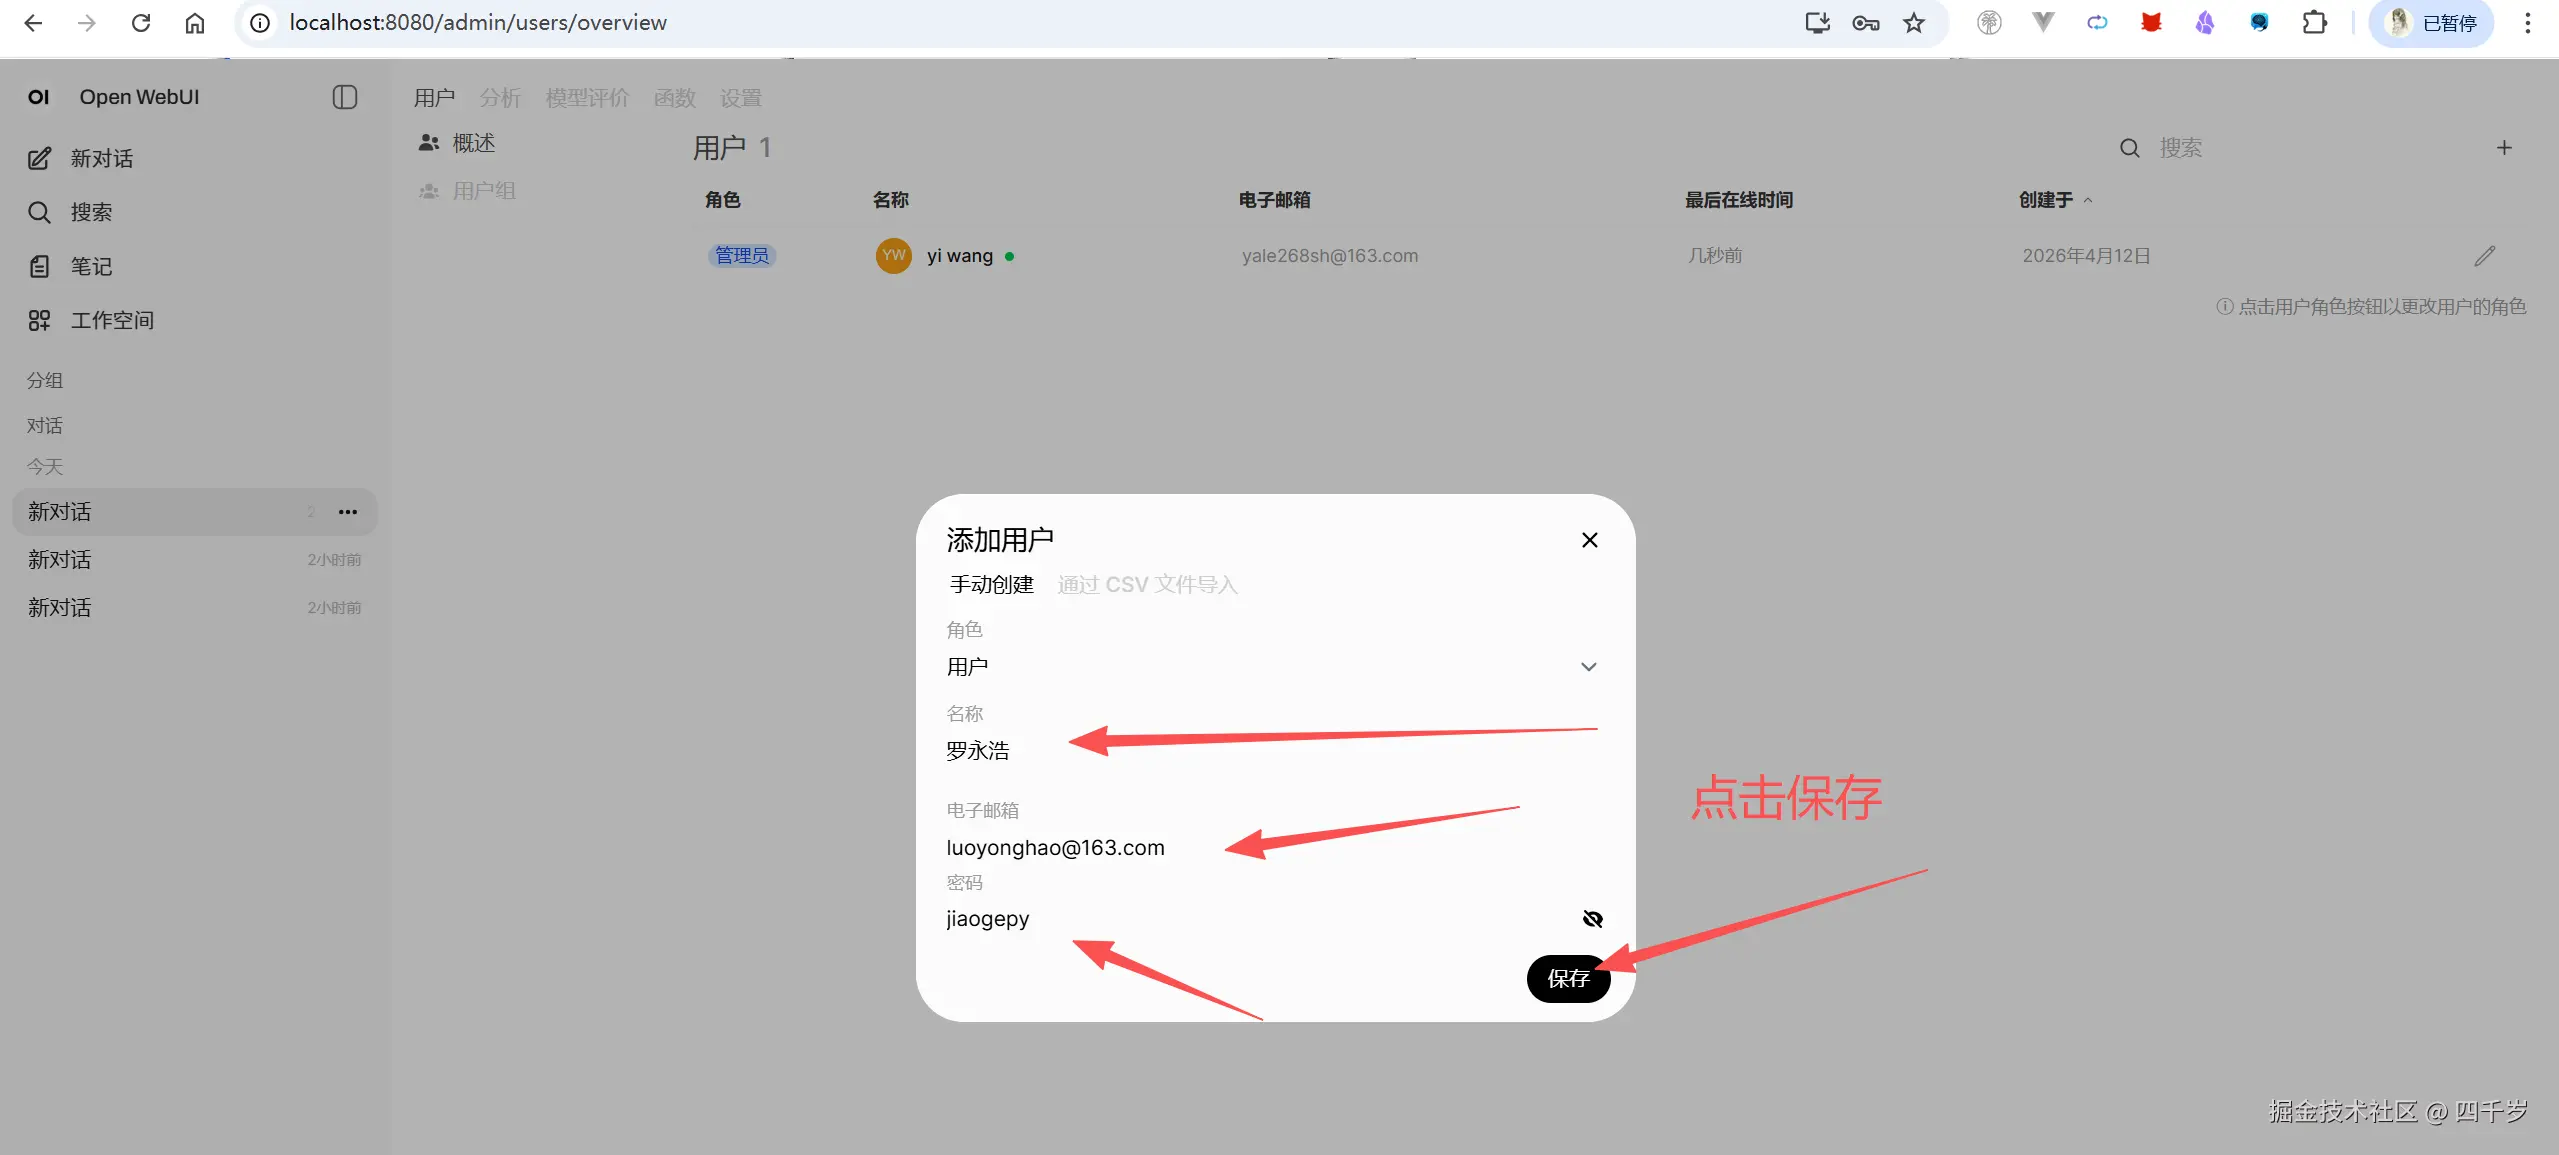This screenshot has width=2559, height=1155.
Task: Open the three-dot menu on the highlighted 新对话
Action: coord(347,511)
